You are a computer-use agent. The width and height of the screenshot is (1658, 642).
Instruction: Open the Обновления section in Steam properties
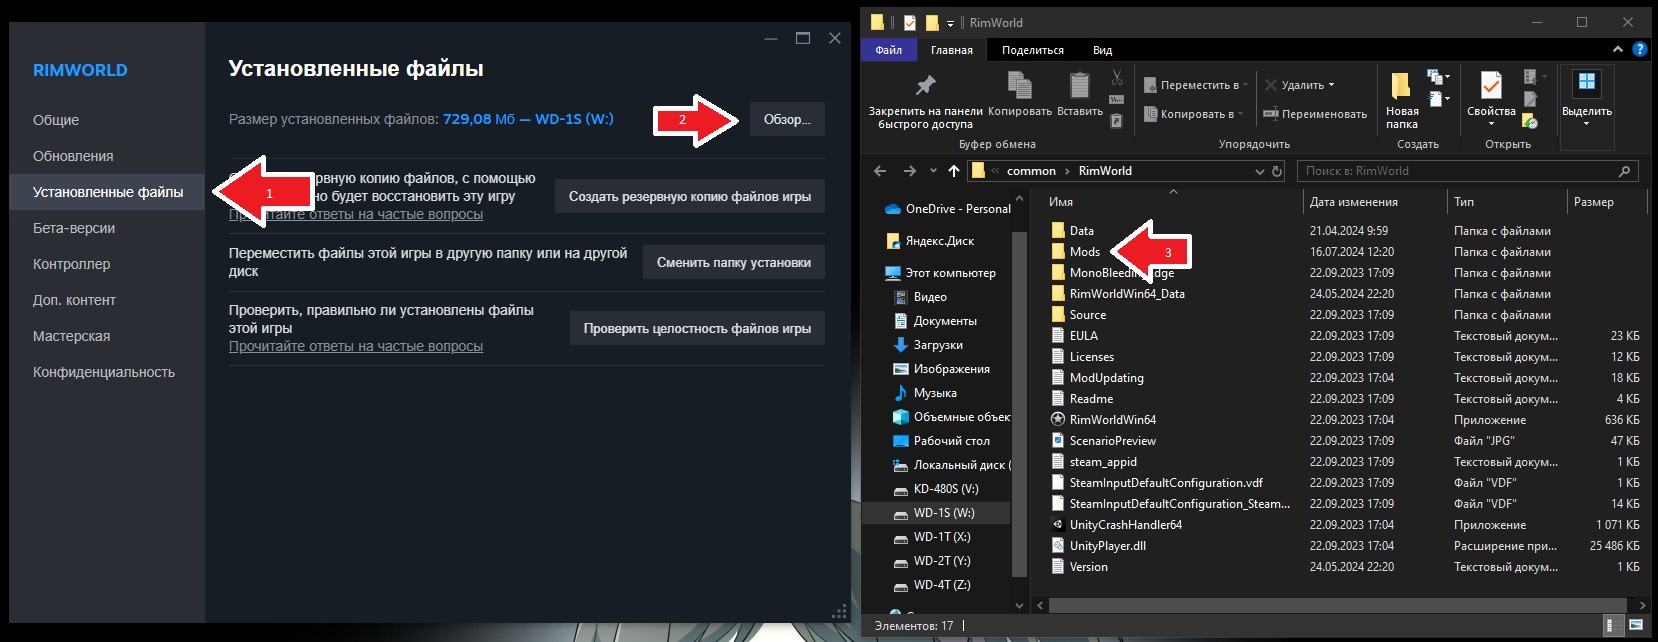point(107,156)
